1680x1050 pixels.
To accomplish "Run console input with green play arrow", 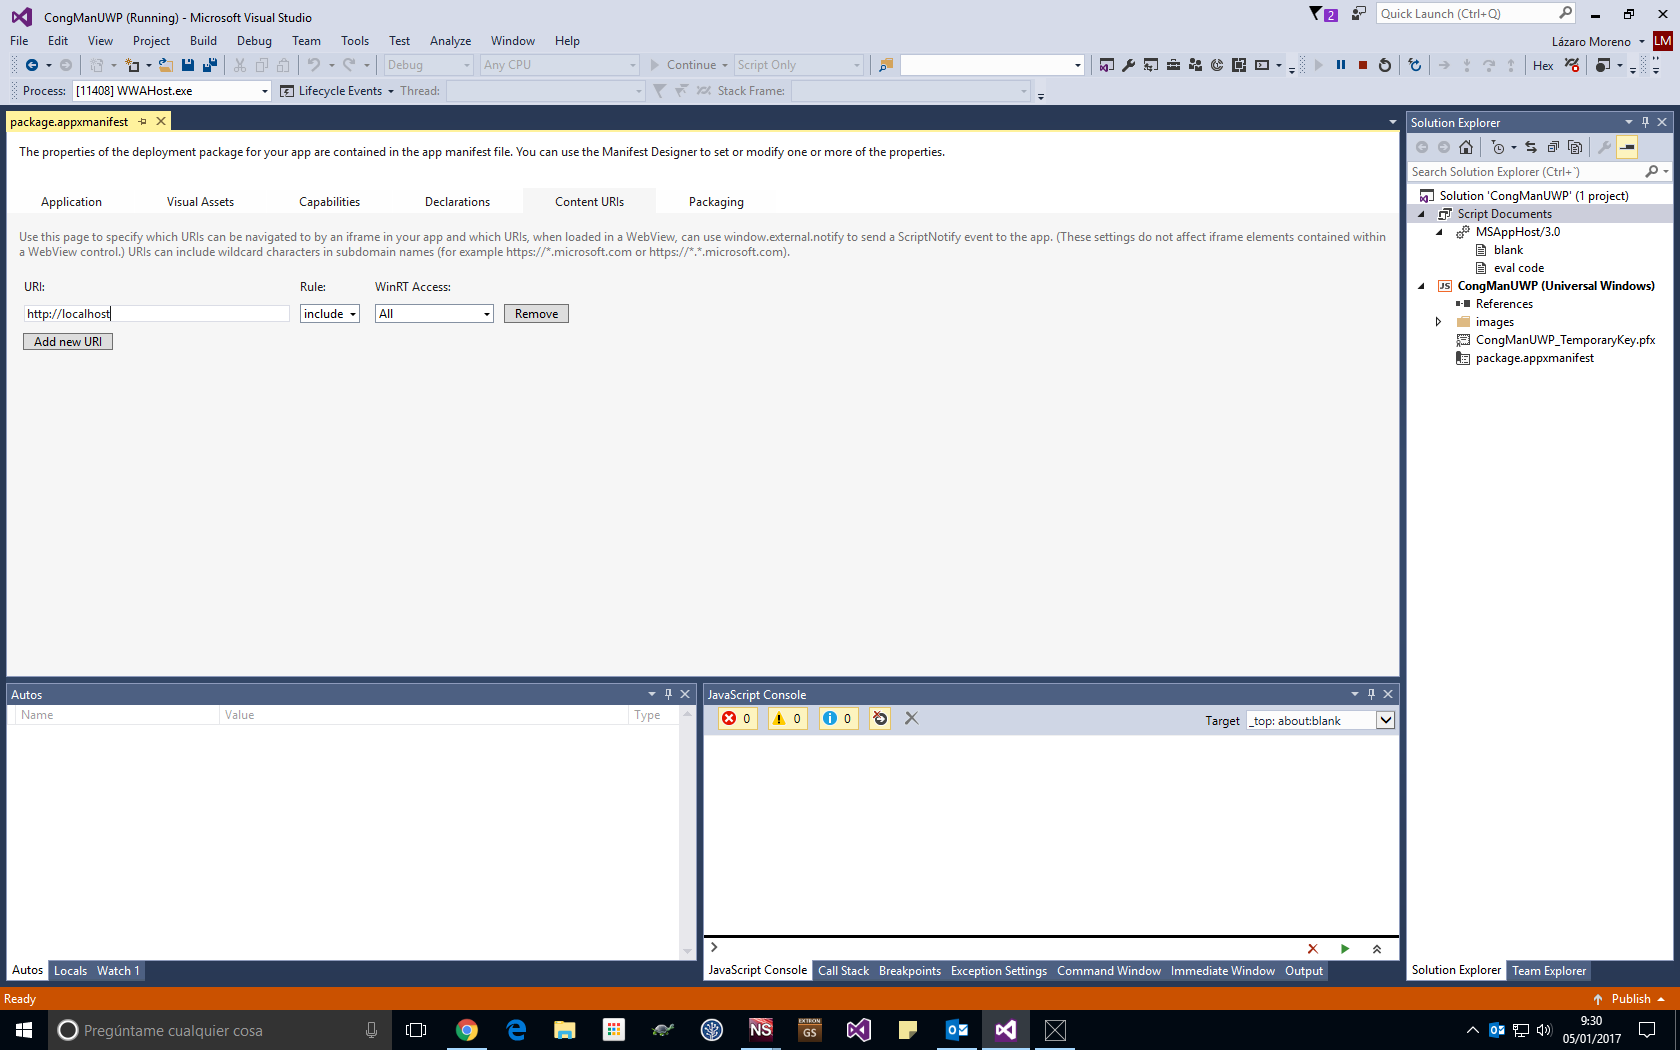I will (1345, 949).
